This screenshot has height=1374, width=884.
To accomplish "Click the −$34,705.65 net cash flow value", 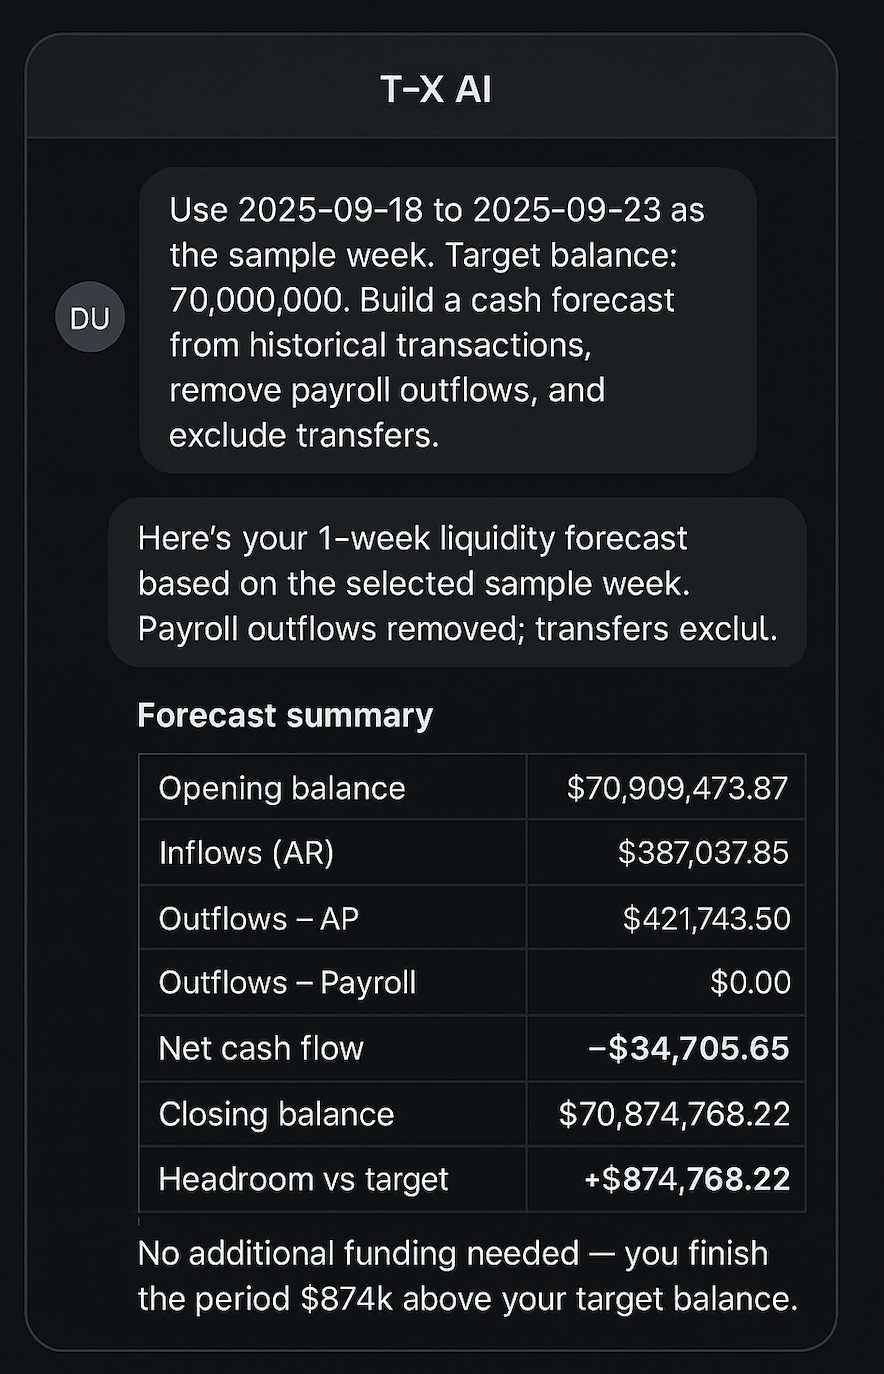I will (688, 1048).
